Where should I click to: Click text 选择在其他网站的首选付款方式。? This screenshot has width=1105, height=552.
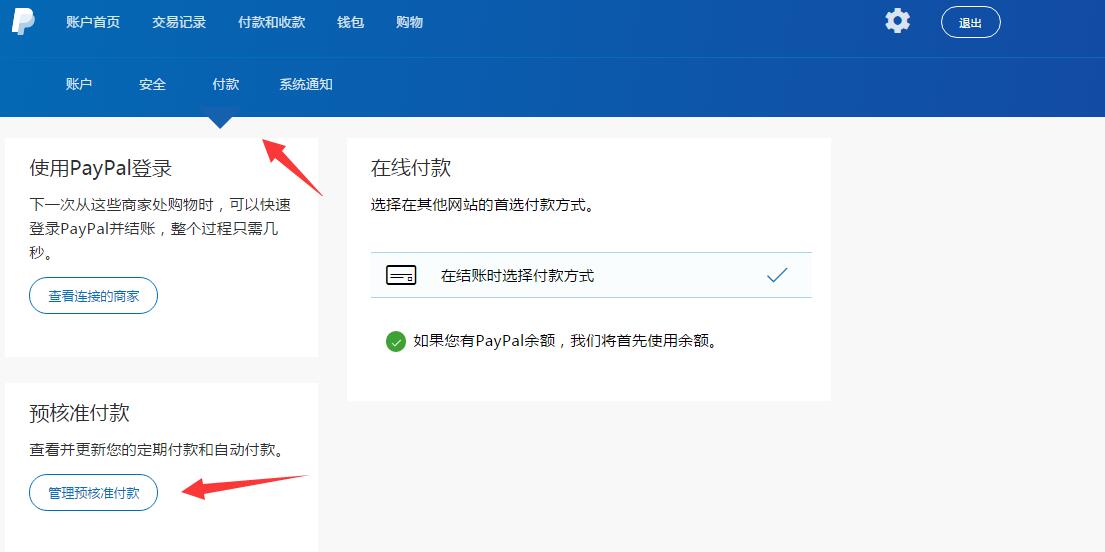(482, 206)
